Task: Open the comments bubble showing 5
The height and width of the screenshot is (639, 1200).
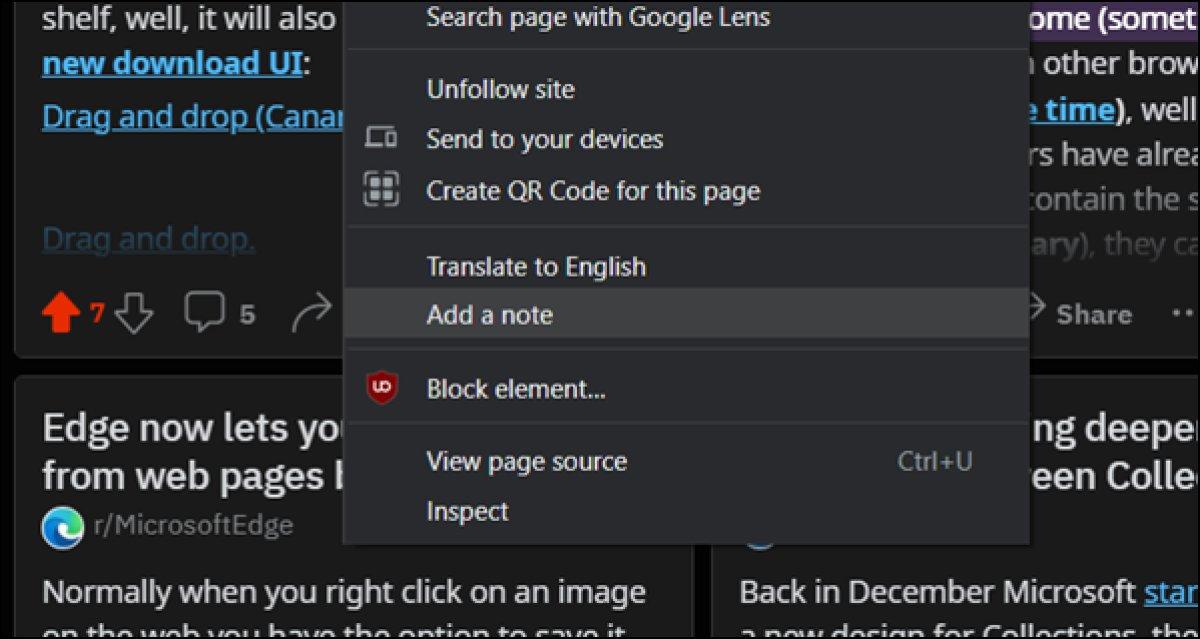Action: coord(205,314)
